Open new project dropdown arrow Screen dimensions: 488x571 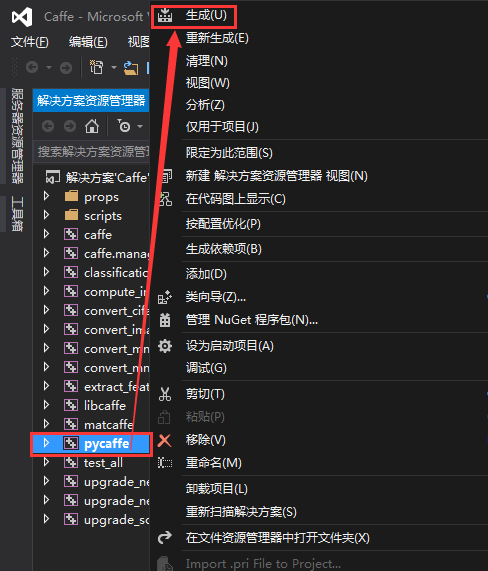point(114,68)
